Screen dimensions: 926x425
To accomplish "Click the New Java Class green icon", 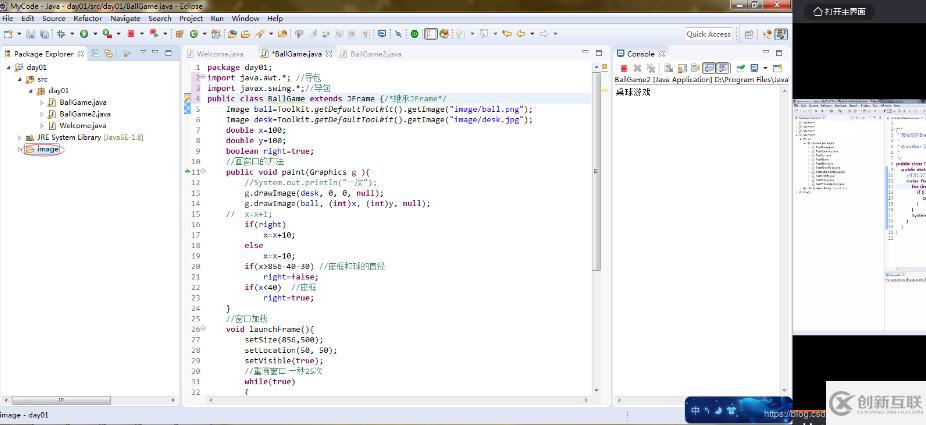I will 192,34.
